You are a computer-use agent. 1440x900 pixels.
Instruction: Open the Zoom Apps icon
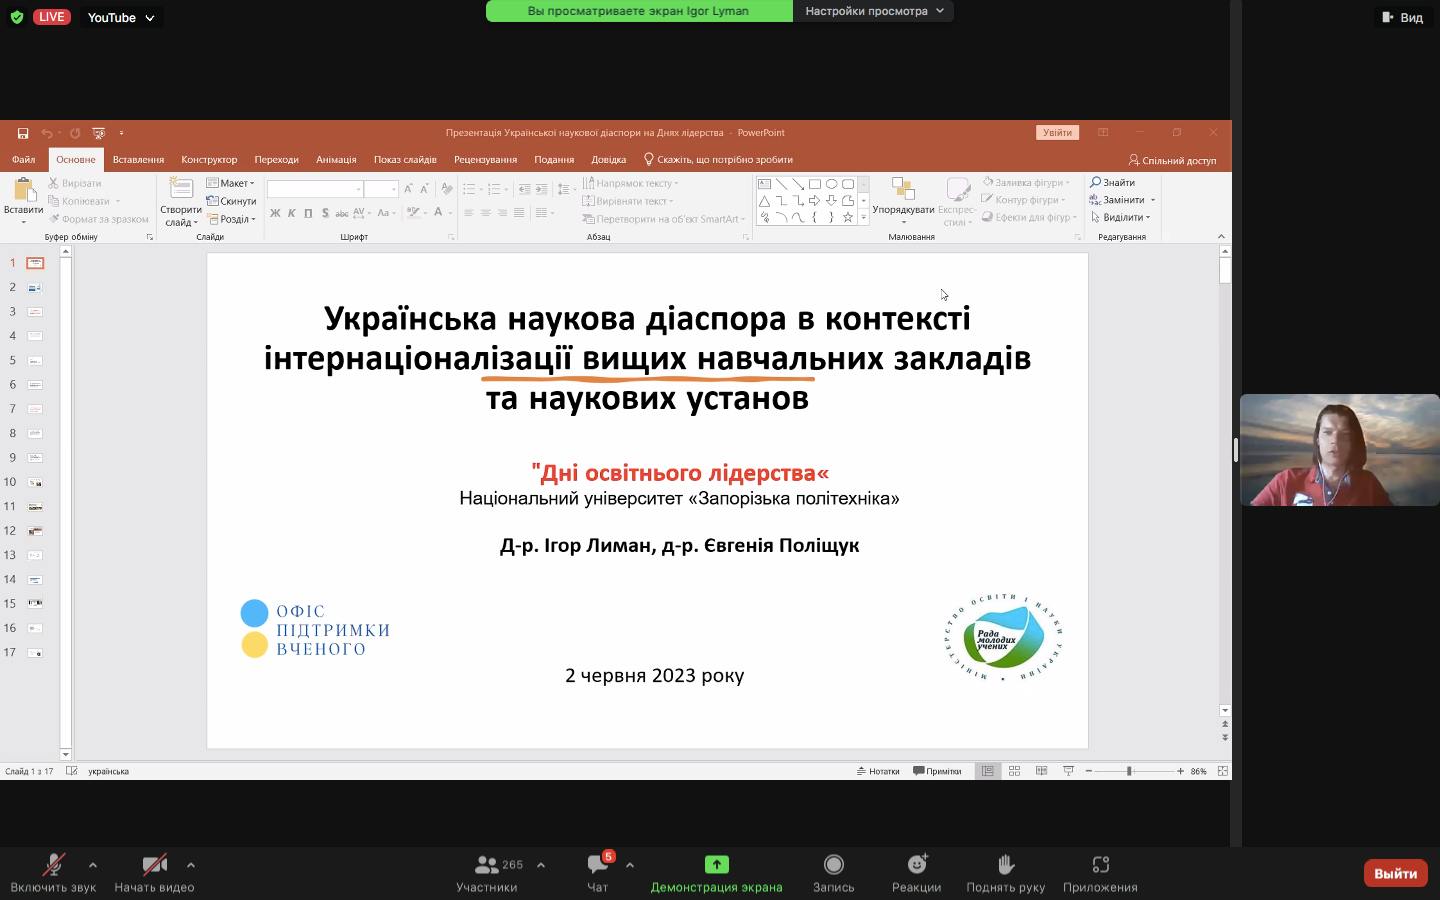[x=1100, y=865]
